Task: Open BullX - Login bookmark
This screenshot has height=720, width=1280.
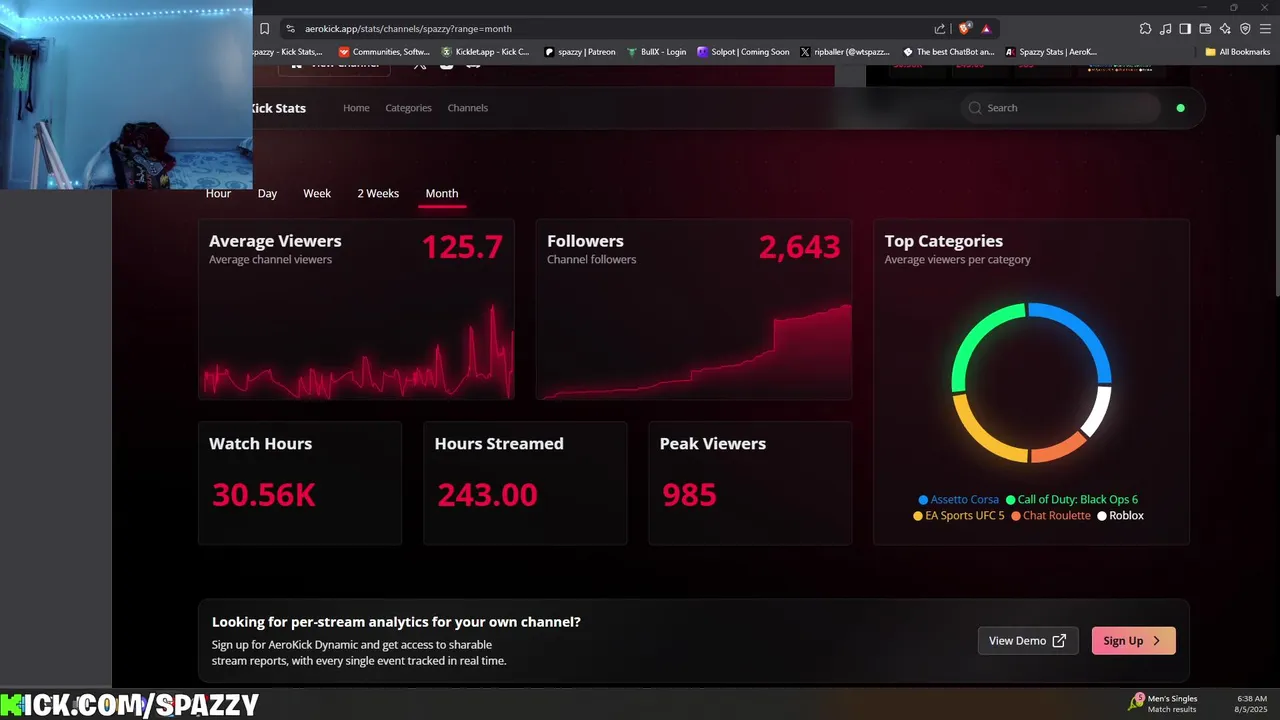Action: [x=657, y=52]
